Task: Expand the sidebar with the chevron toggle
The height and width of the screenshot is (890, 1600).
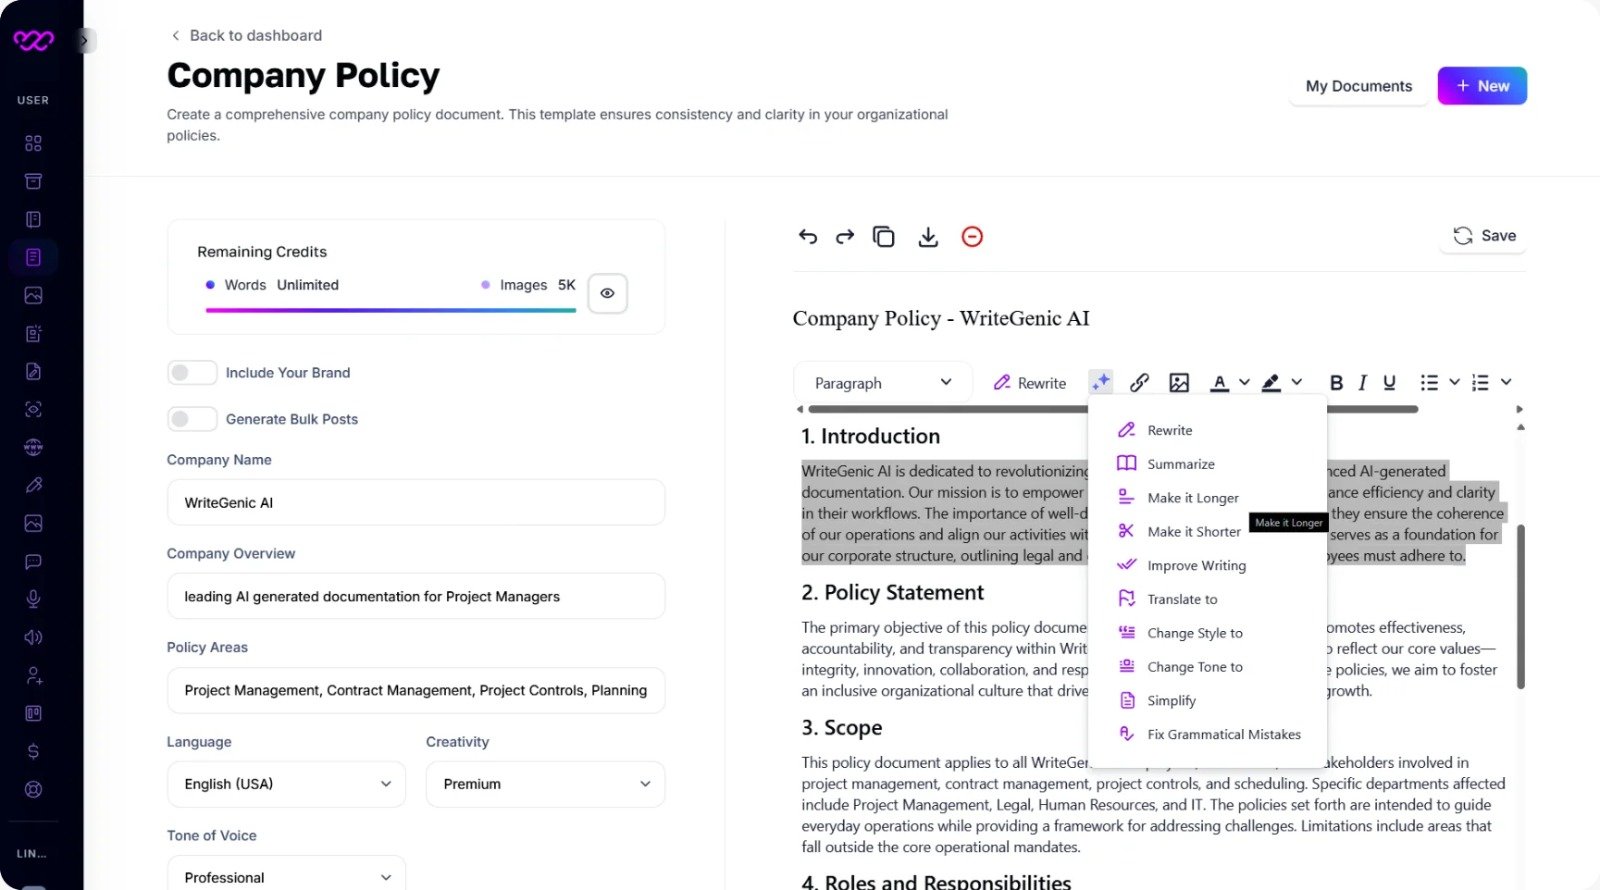Action: pyautogui.click(x=85, y=40)
